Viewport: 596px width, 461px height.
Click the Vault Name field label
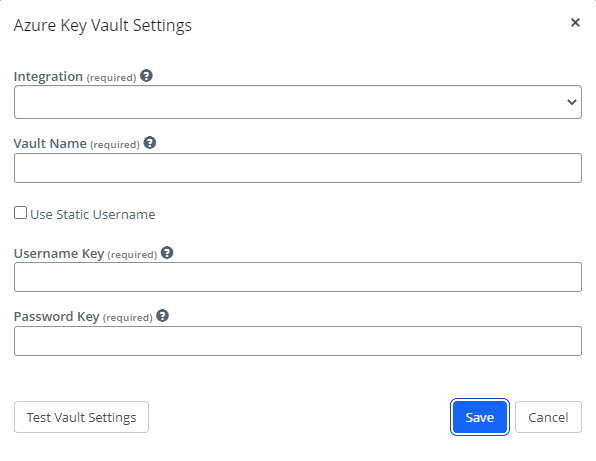click(x=50, y=143)
